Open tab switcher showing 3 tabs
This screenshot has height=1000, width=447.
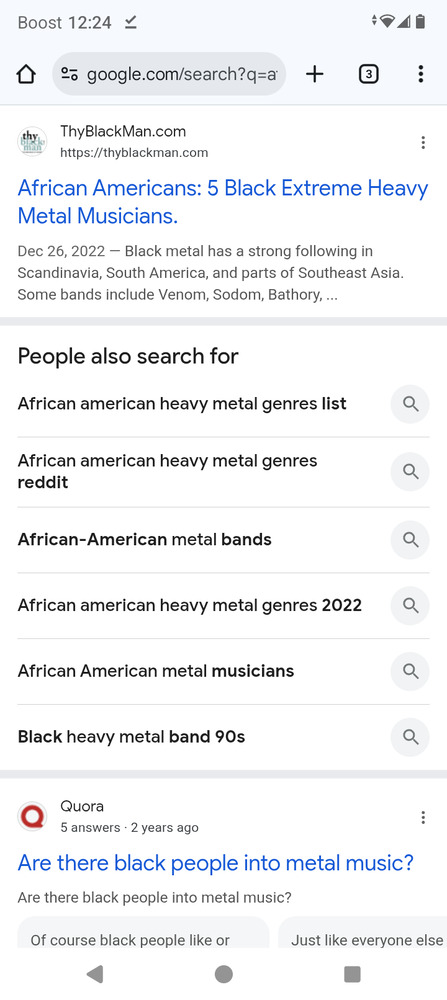369,75
